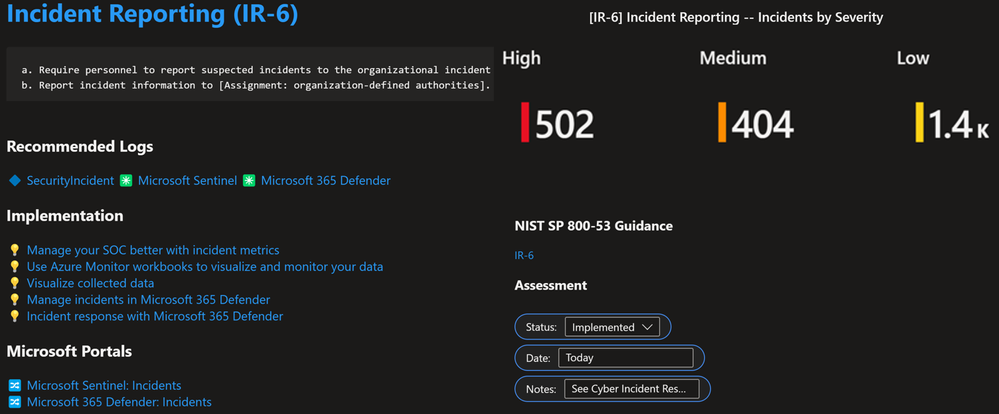999x414 pixels.
Task: Click the NIST SP 800-53 Guidance heading
Action: (593, 226)
